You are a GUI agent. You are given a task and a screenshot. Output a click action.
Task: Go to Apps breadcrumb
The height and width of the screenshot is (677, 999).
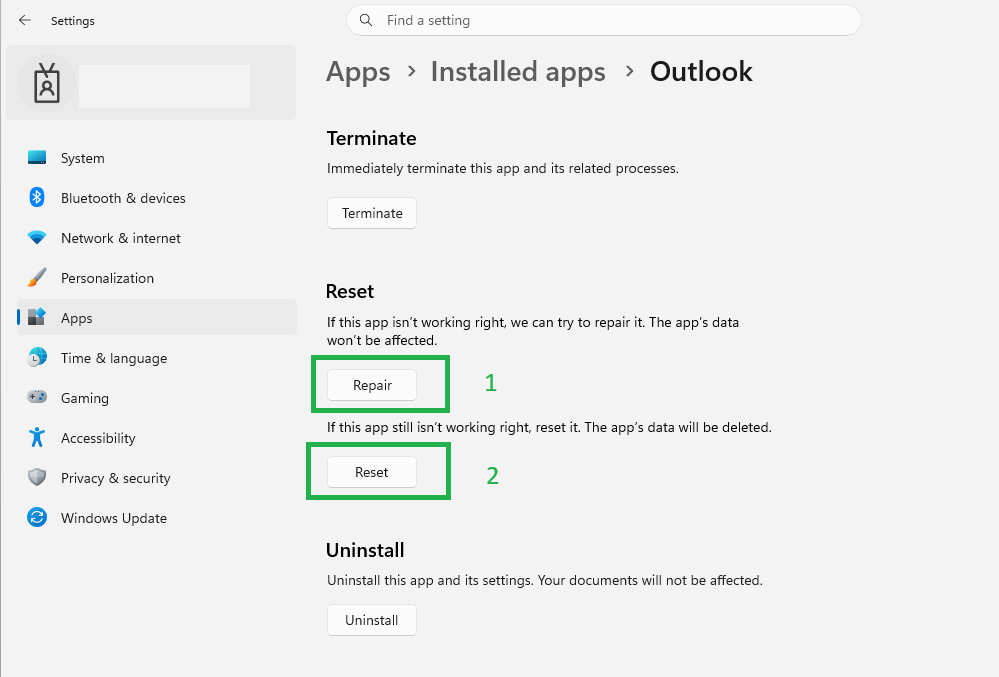(x=358, y=72)
